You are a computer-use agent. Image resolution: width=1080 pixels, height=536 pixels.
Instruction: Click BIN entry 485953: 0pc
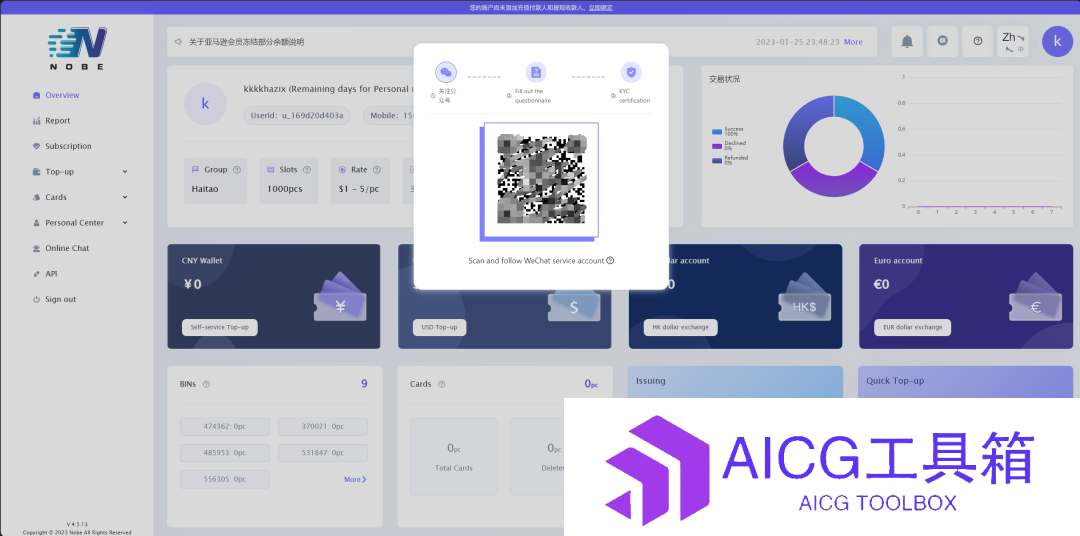point(225,453)
